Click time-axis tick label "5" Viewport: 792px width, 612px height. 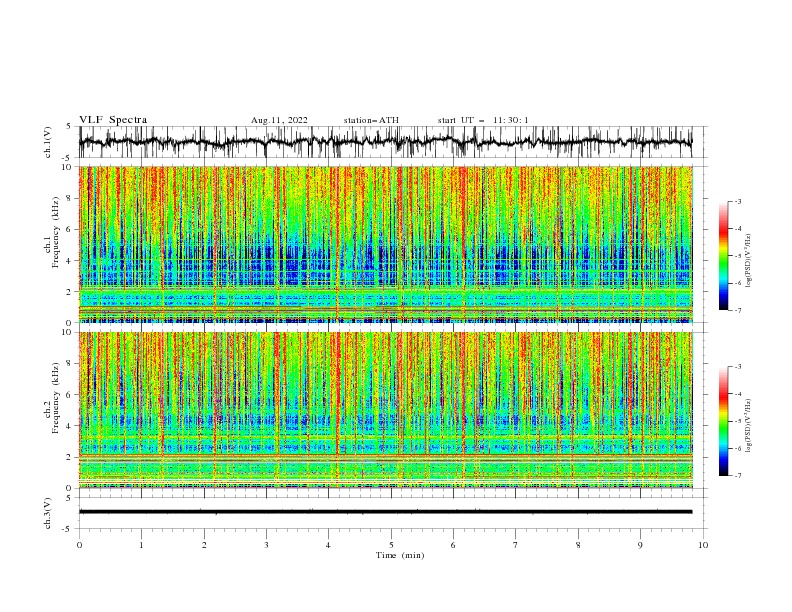click(x=391, y=545)
